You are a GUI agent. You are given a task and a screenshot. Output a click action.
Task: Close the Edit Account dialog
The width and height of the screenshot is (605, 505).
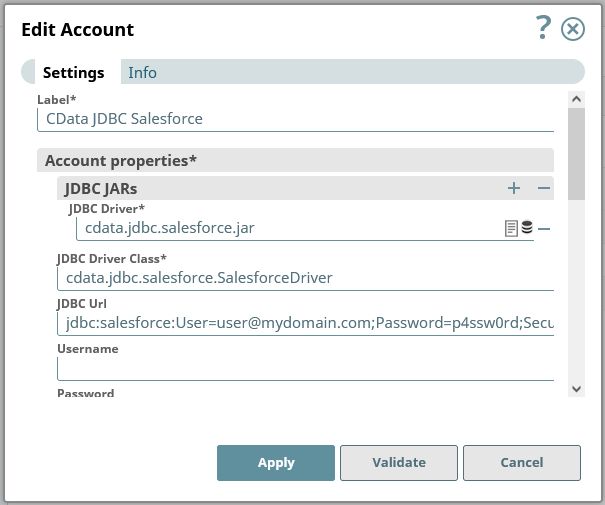tap(573, 29)
